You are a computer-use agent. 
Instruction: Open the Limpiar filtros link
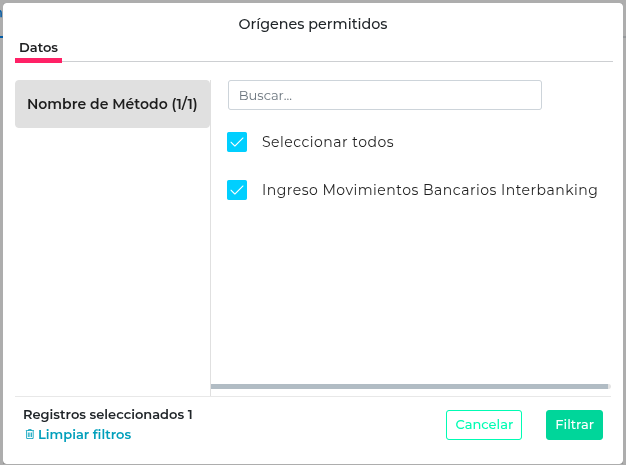(x=84, y=435)
